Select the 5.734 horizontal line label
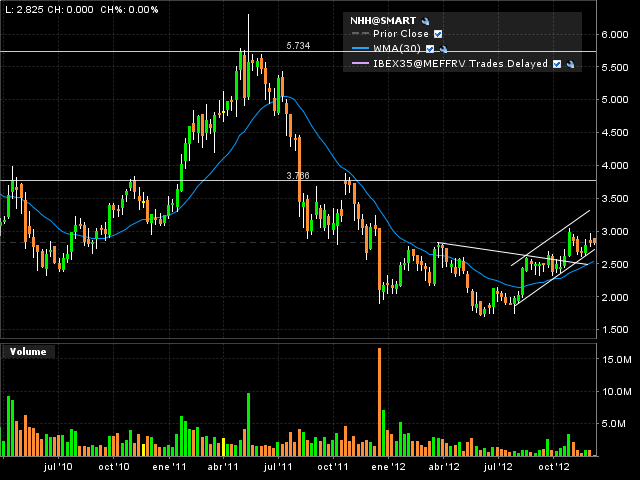The image size is (640, 480). point(298,46)
